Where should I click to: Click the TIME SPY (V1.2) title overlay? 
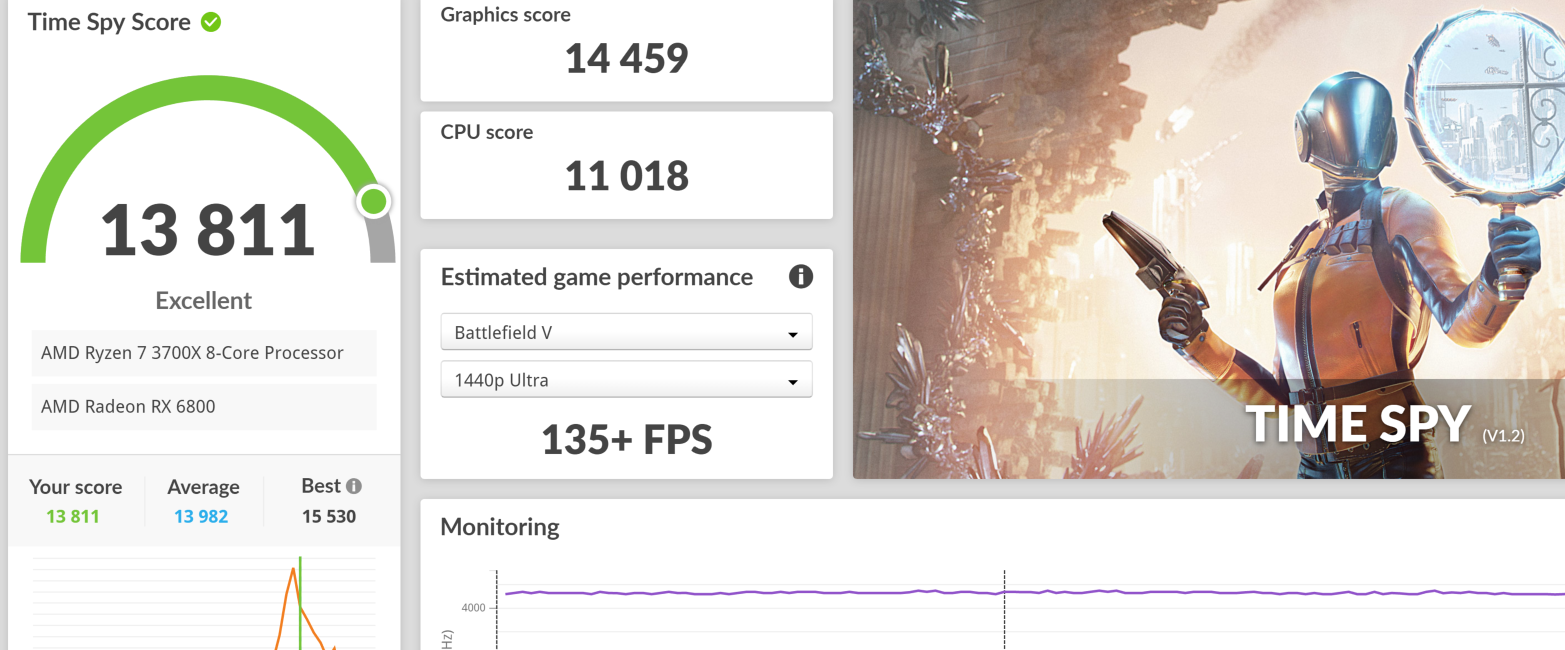pyautogui.click(x=1385, y=424)
